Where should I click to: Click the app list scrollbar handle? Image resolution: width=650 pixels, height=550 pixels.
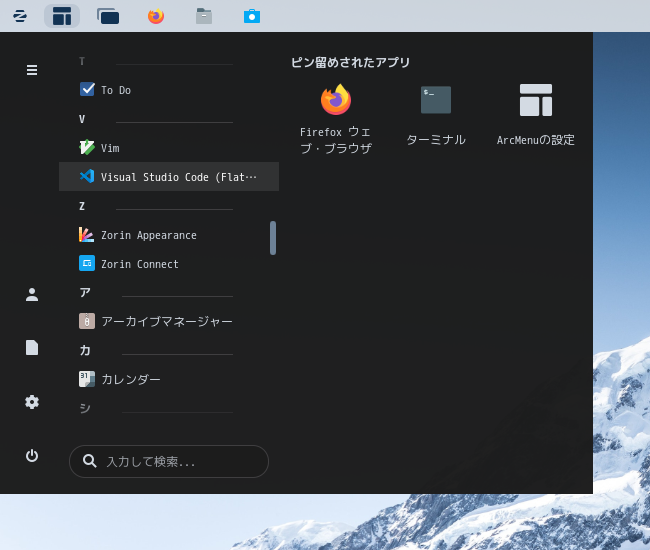[x=273, y=238]
